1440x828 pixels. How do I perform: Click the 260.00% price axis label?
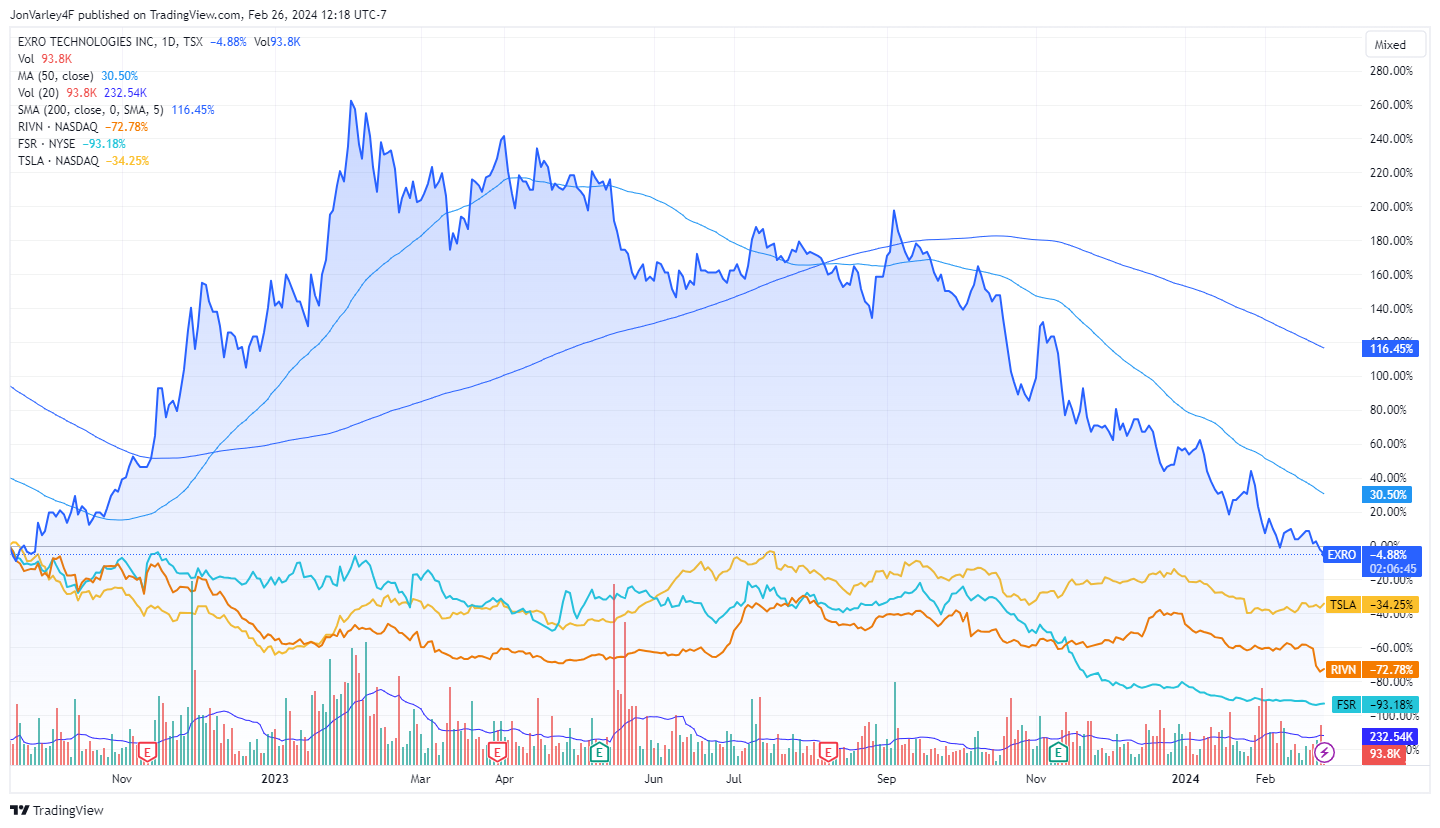[x=1390, y=105]
